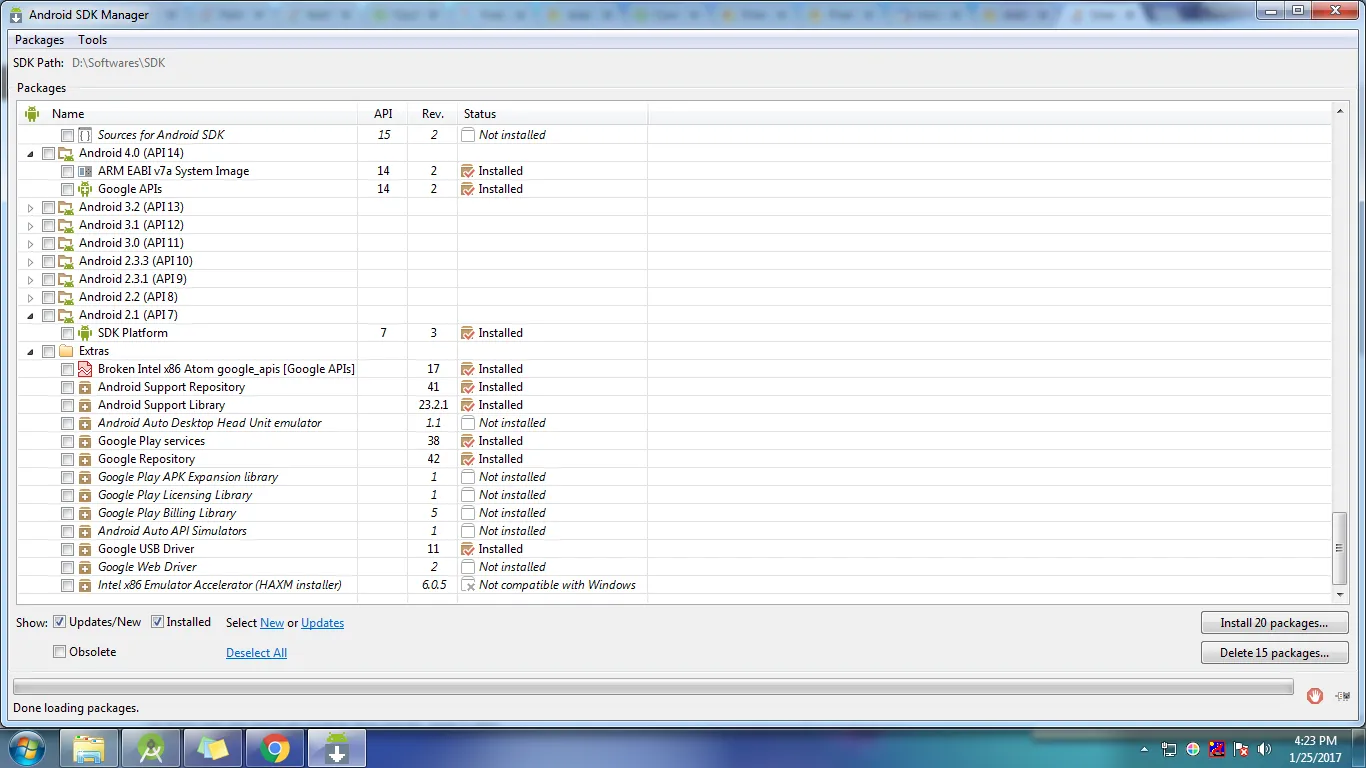Open the SDK Manager log window icon
The width and height of the screenshot is (1366, 768).
pos(1342,695)
